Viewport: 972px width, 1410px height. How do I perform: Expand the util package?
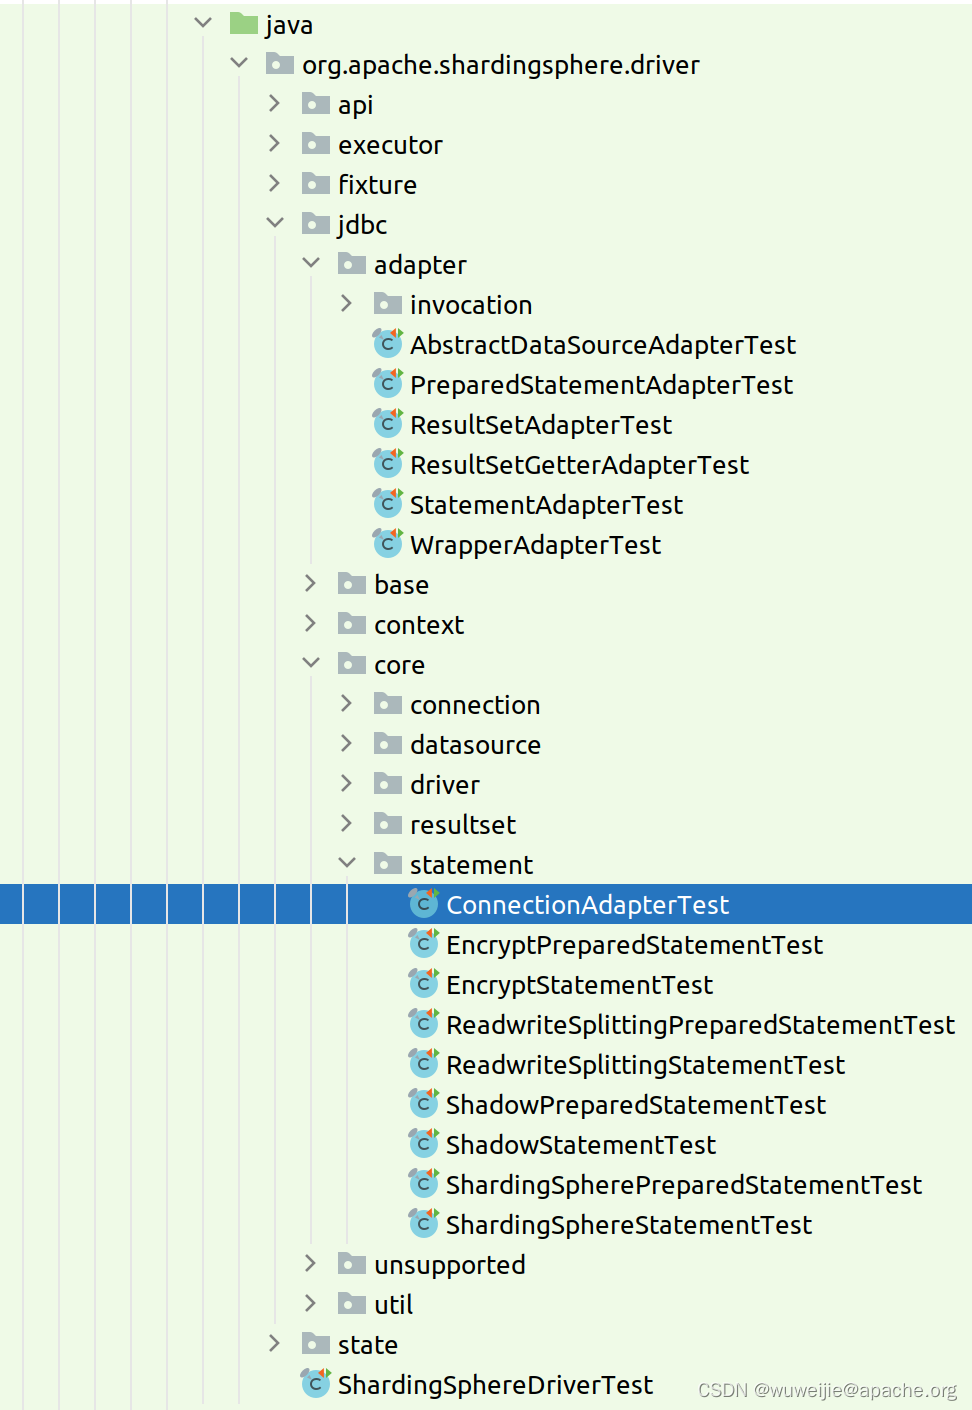click(311, 1303)
